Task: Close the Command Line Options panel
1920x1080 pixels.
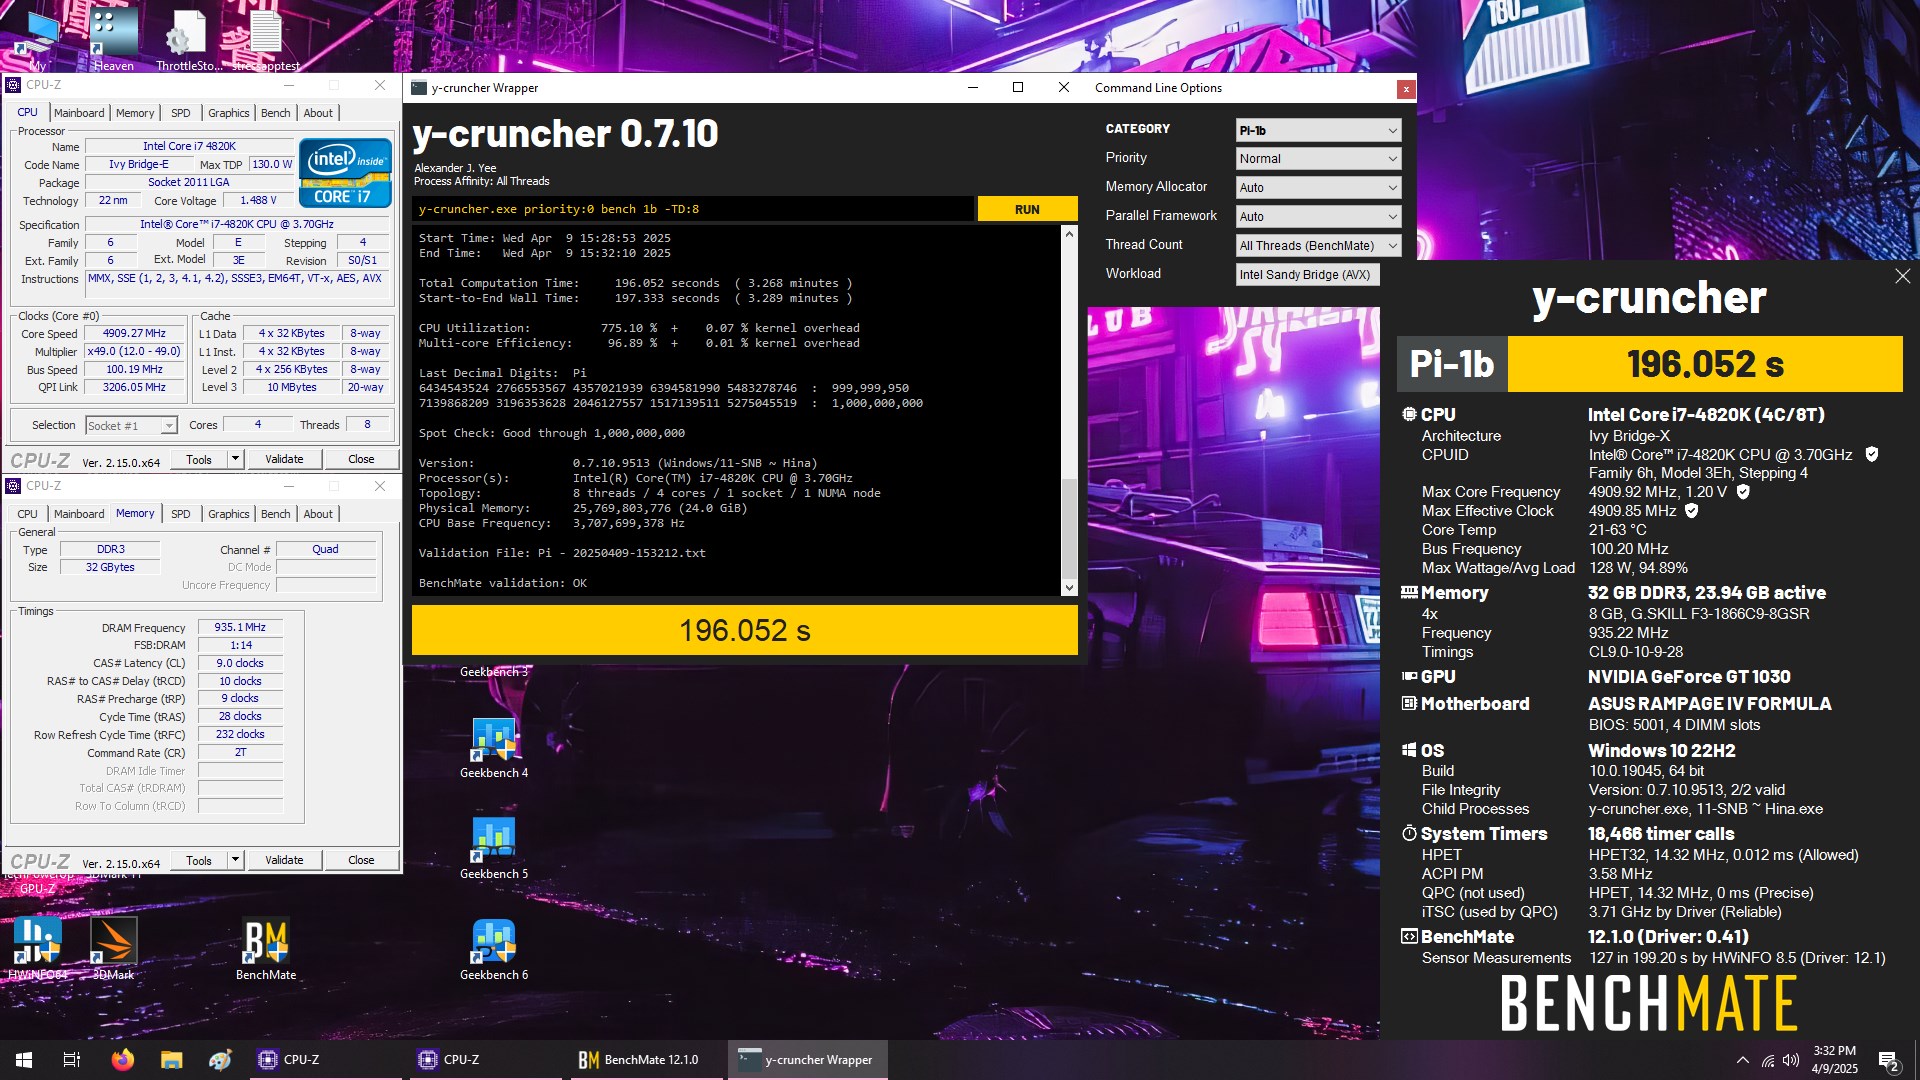Action: 1406,89
